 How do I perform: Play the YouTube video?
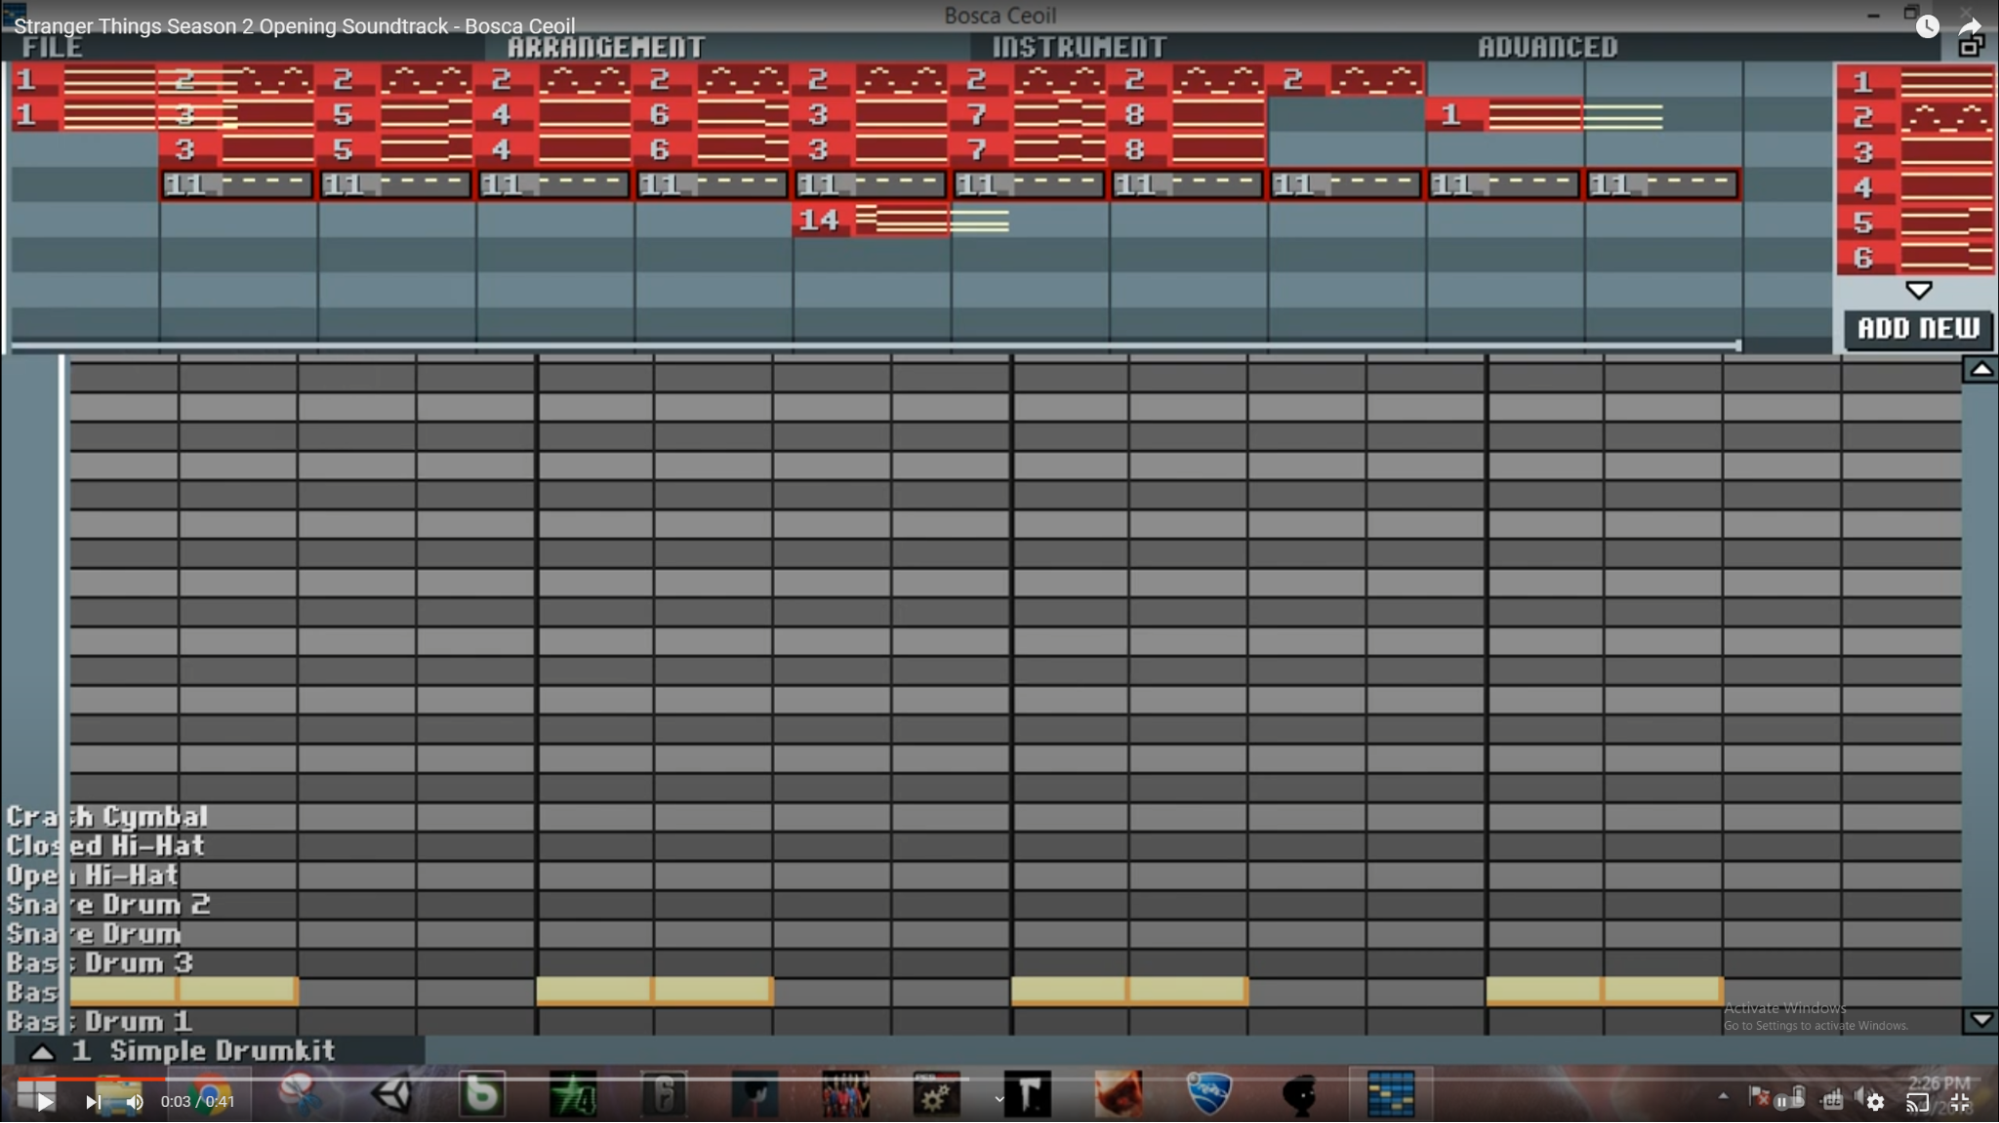[x=44, y=1102]
